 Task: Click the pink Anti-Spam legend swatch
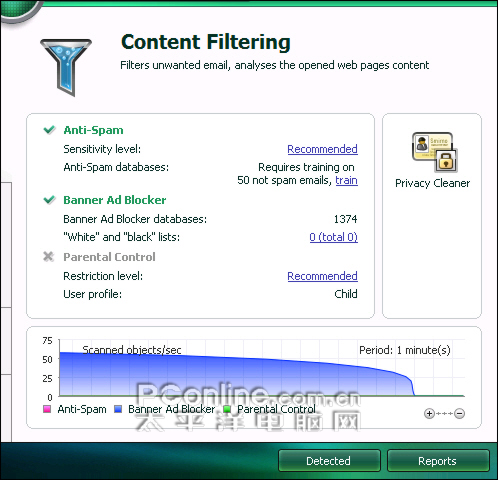click(x=47, y=409)
